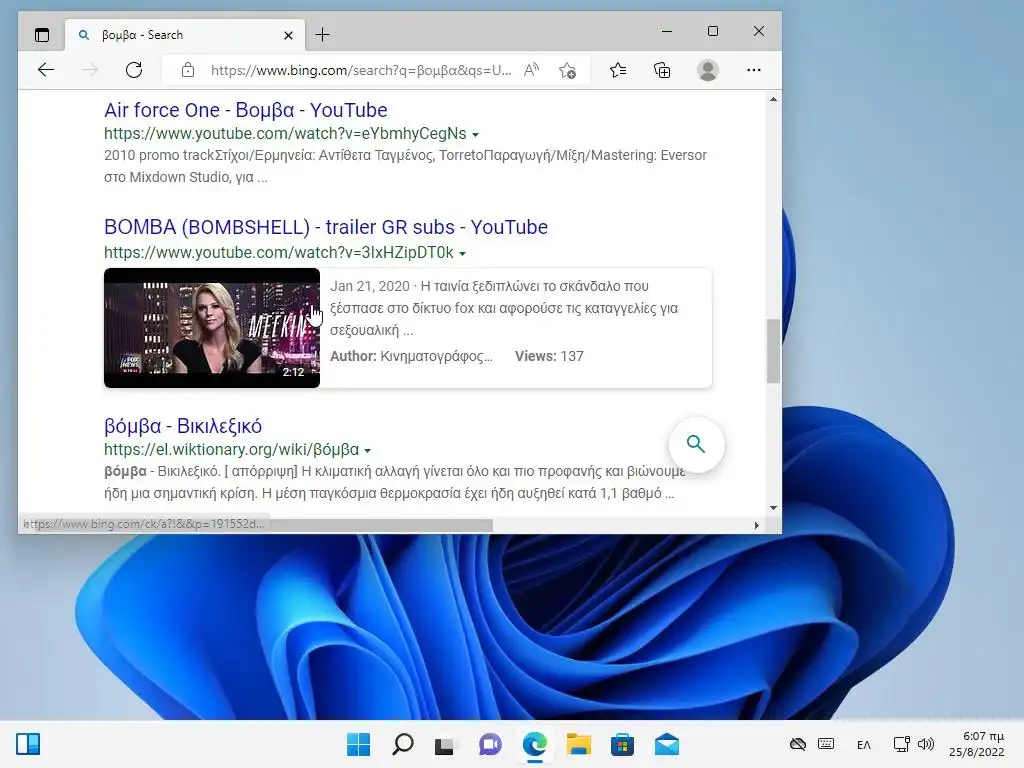Screen dimensions: 1024x768
Task: Open the touch keyboard tray icon
Action: click(826, 744)
